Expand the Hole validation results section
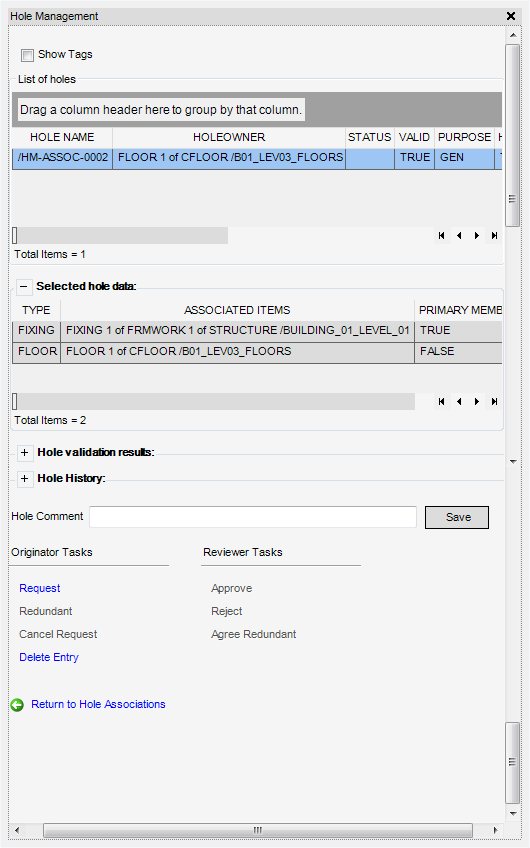 [24, 453]
